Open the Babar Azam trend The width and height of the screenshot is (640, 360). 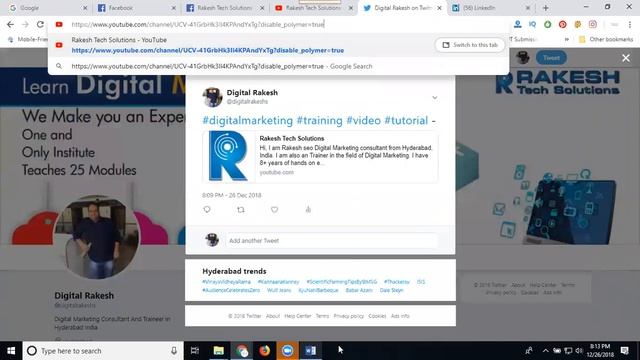tap(359, 290)
